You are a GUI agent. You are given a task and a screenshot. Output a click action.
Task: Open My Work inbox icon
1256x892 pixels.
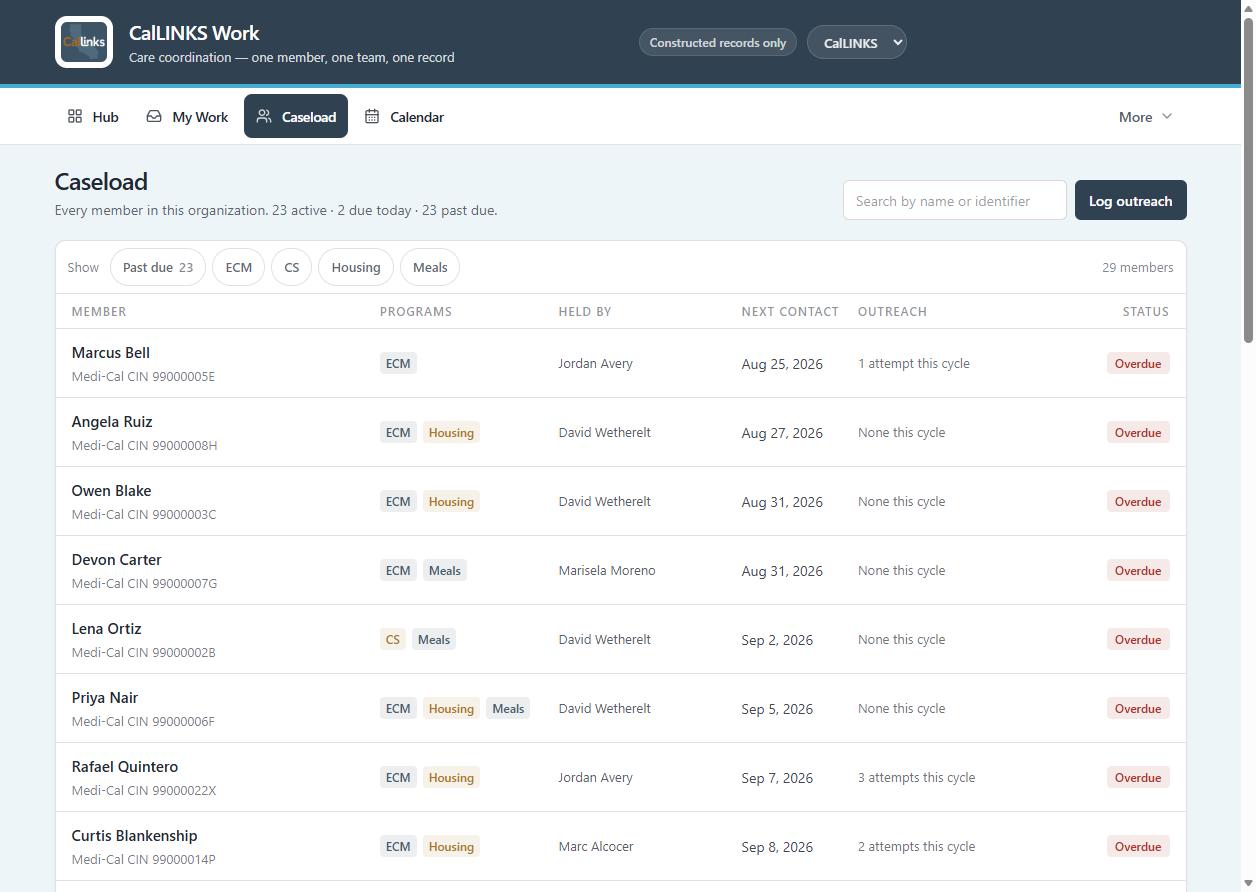point(154,116)
